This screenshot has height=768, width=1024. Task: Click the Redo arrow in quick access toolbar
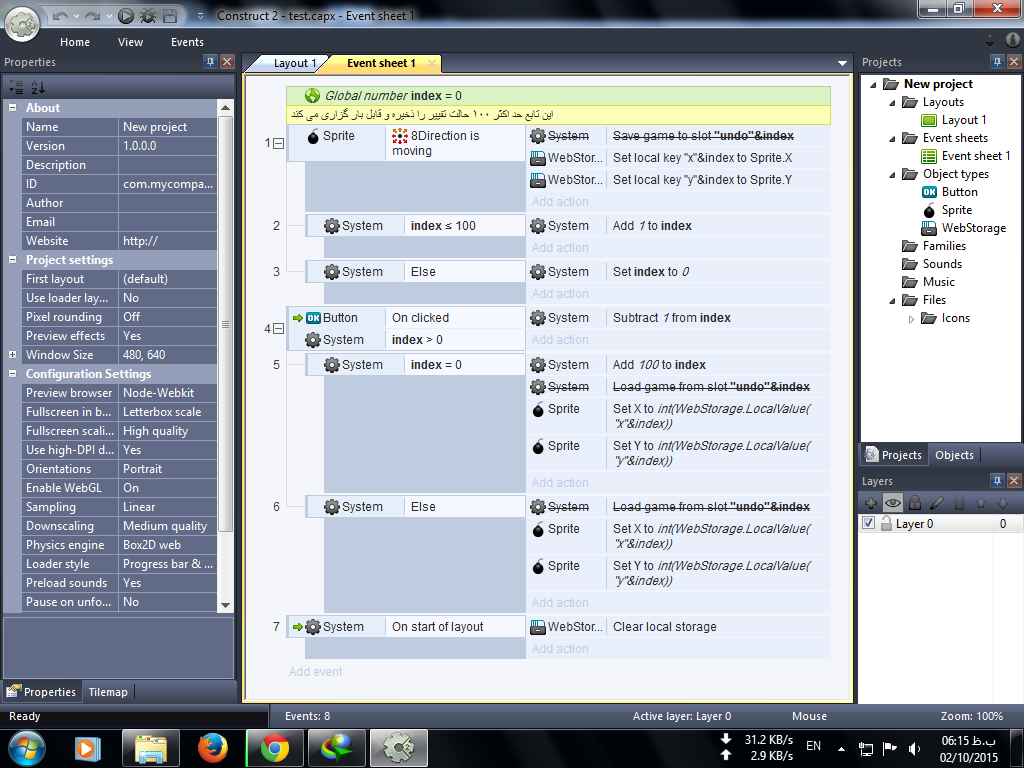[x=93, y=16]
